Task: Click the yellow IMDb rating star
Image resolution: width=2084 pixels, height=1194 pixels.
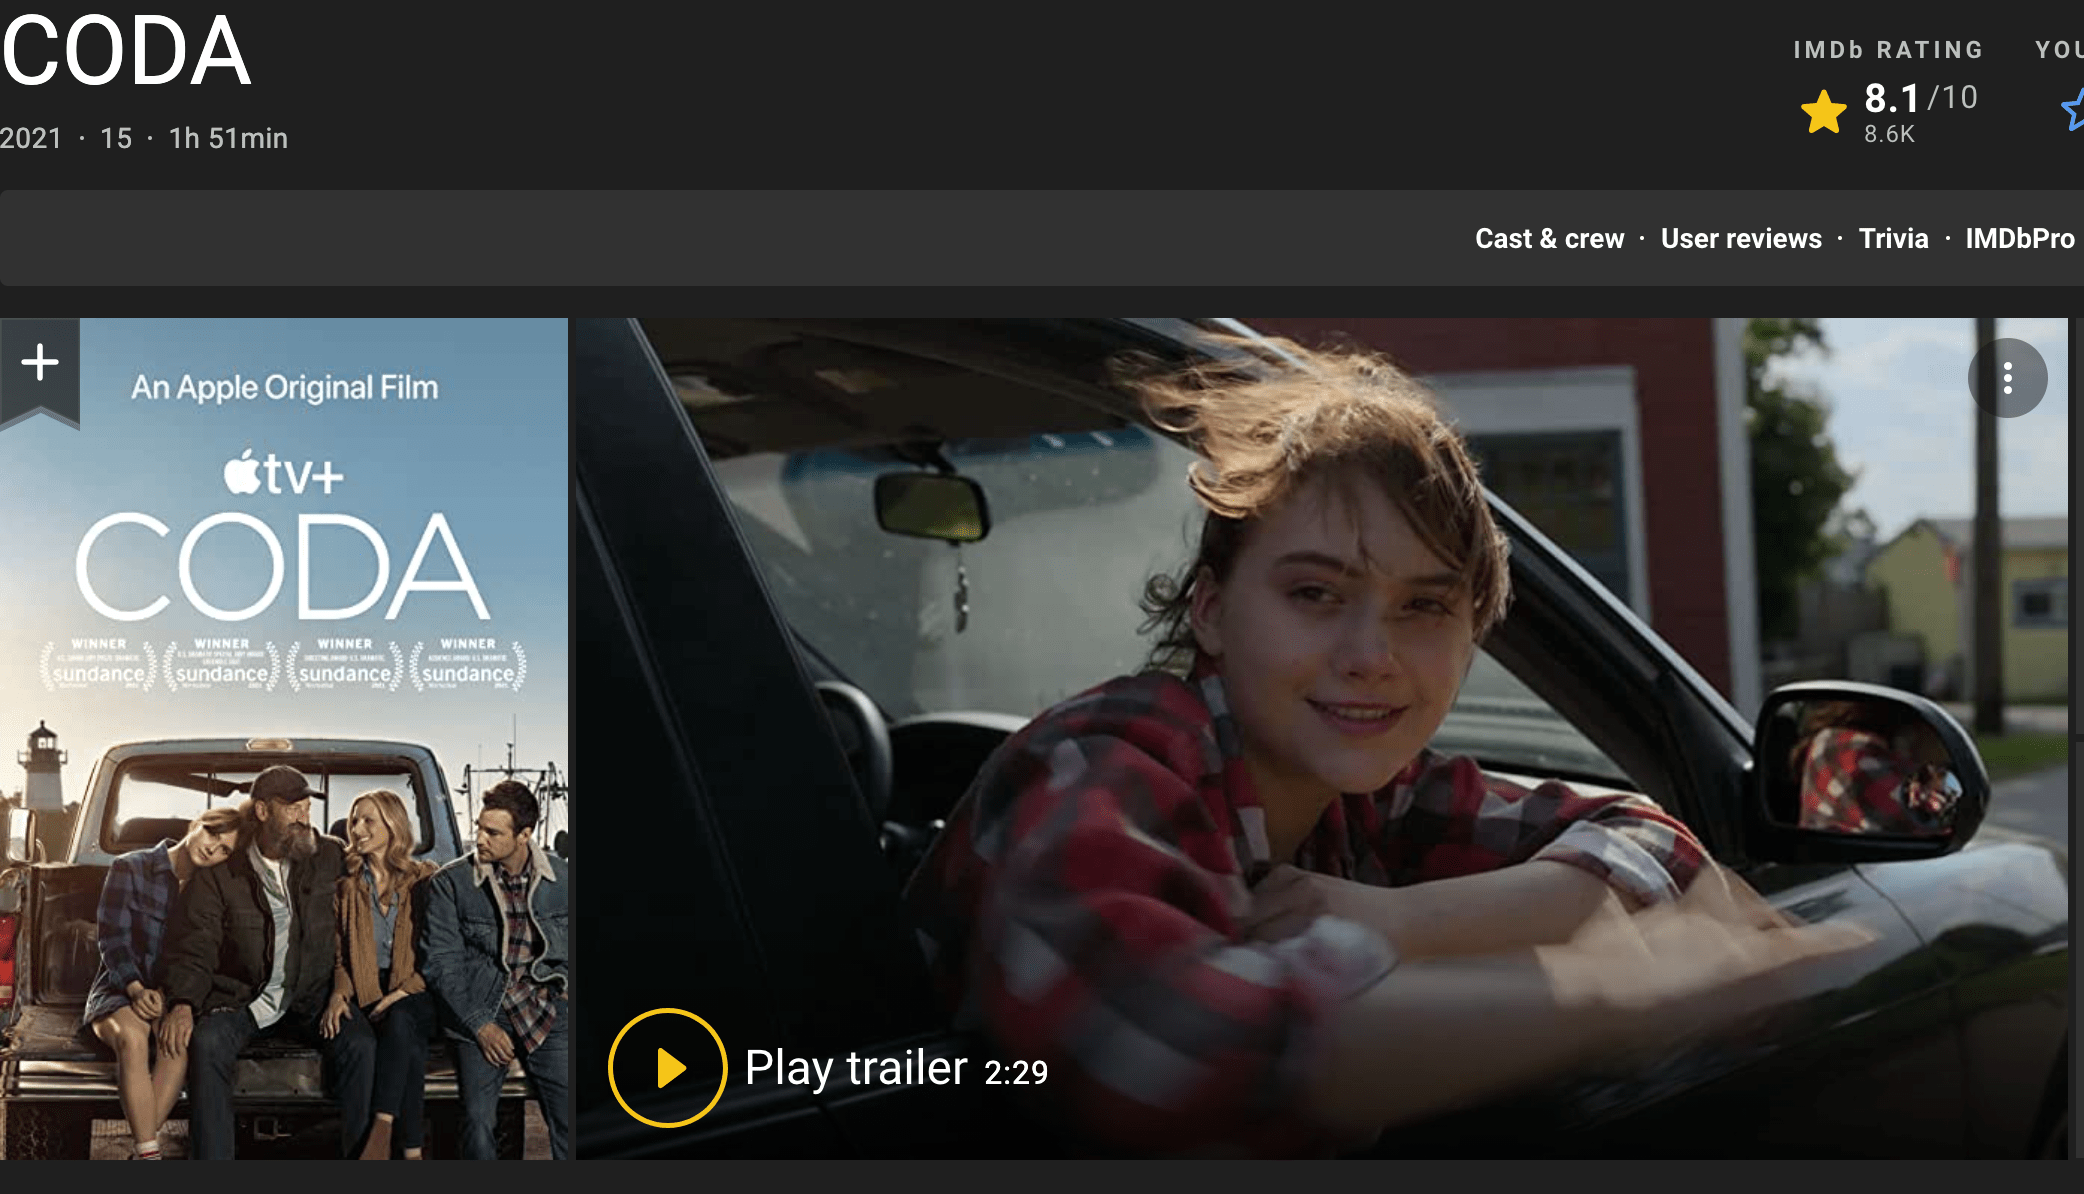Action: coord(1823,112)
